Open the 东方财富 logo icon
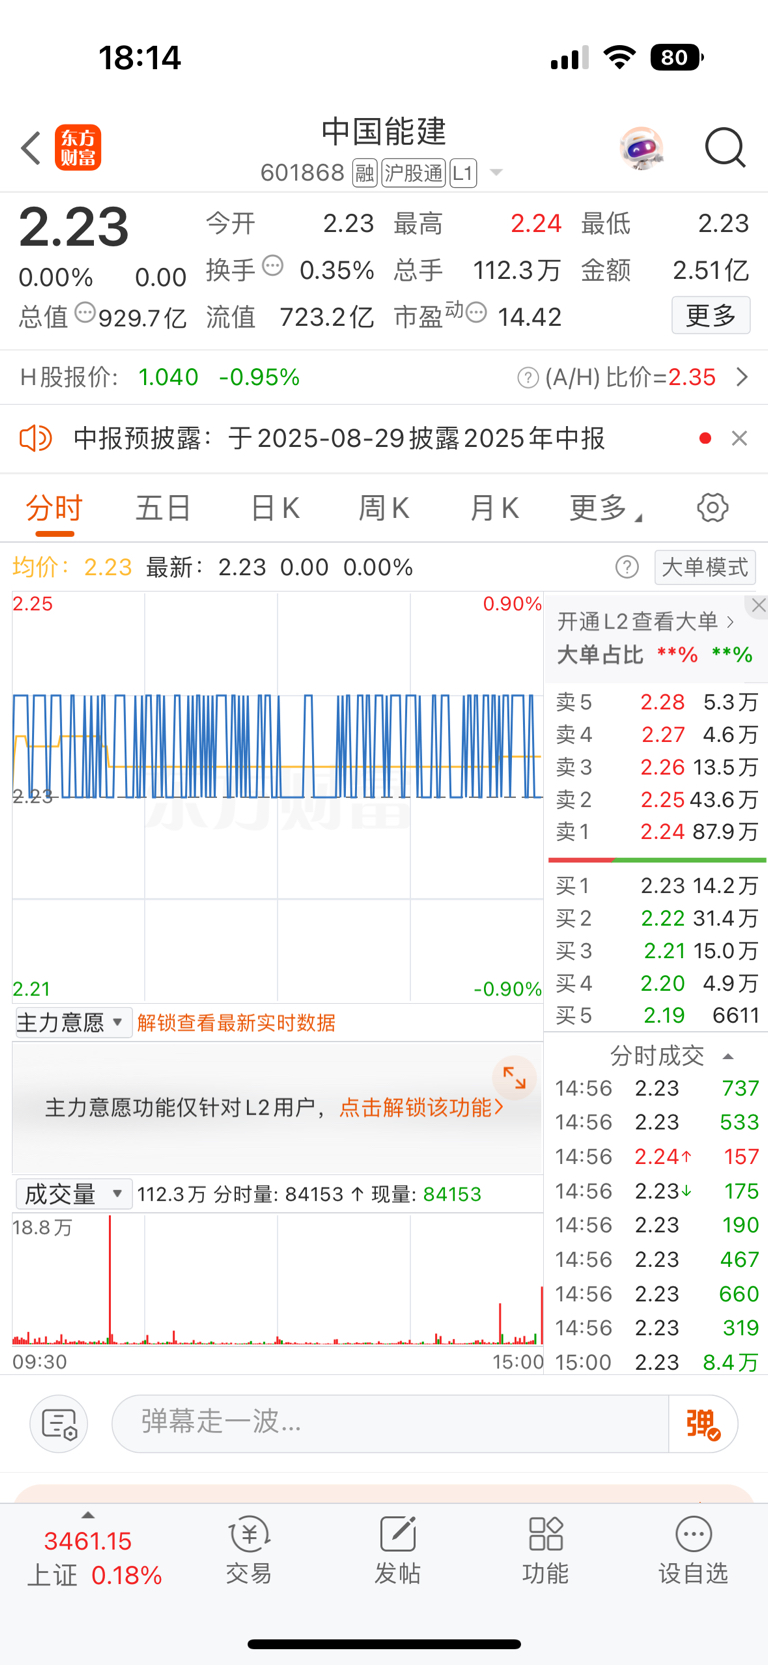The image size is (769, 1665). (x=78, y=148)
